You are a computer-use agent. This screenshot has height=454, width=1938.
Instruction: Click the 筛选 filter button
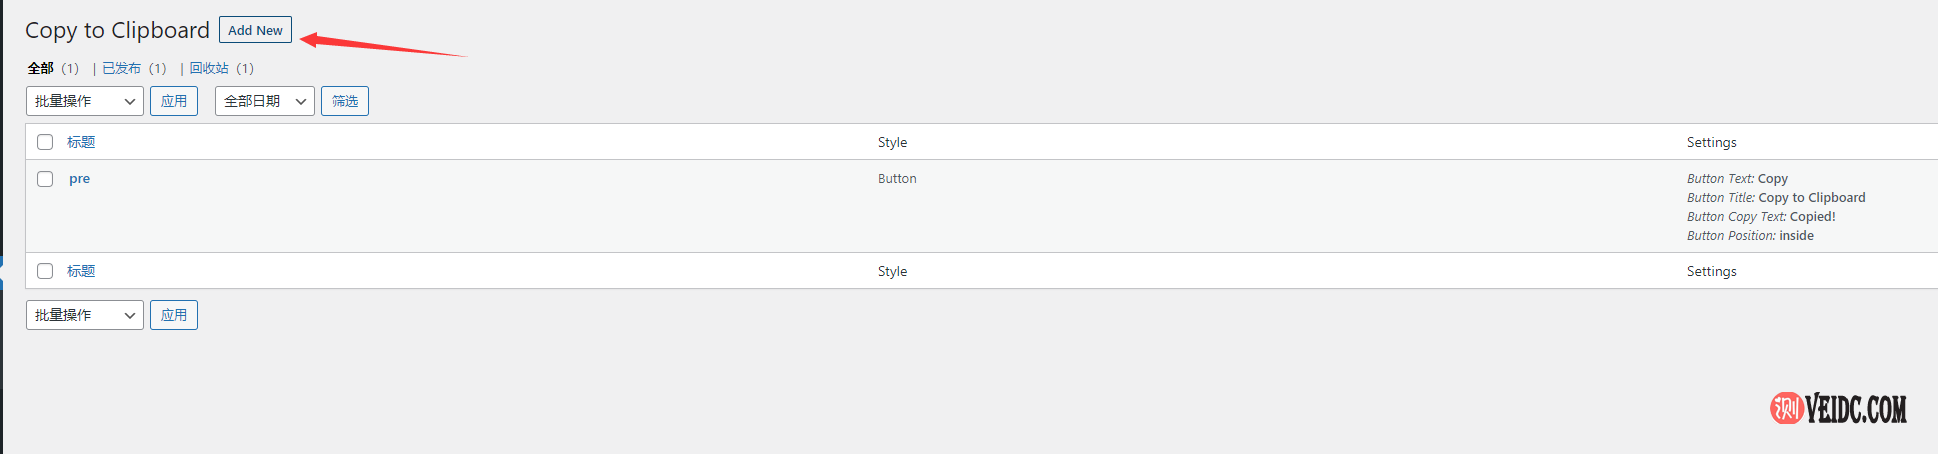click(345, 101)
